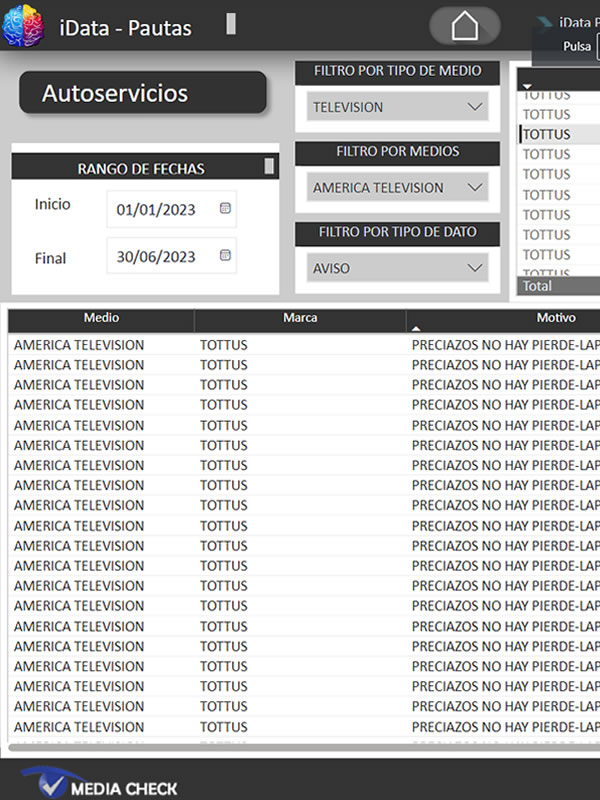
Task: Click the iData - Pautas title text
Action: 126,28
